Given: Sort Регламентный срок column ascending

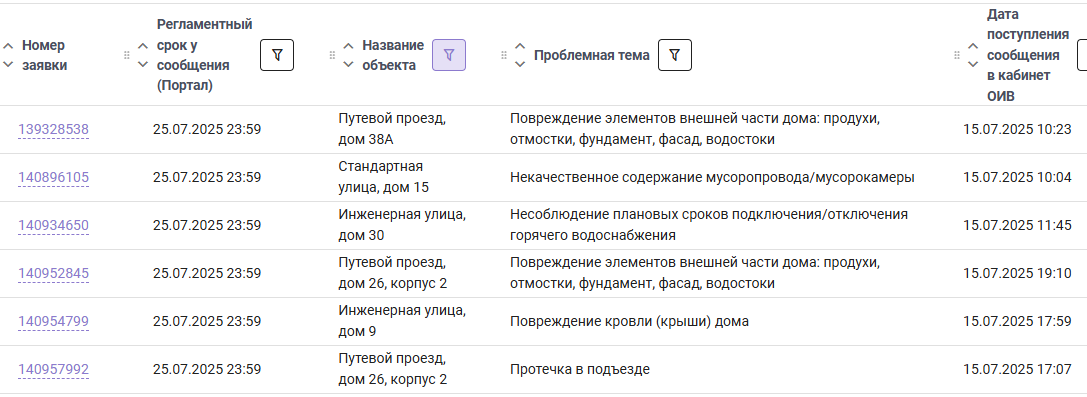Looking at the screenshot, I should 143,46.
